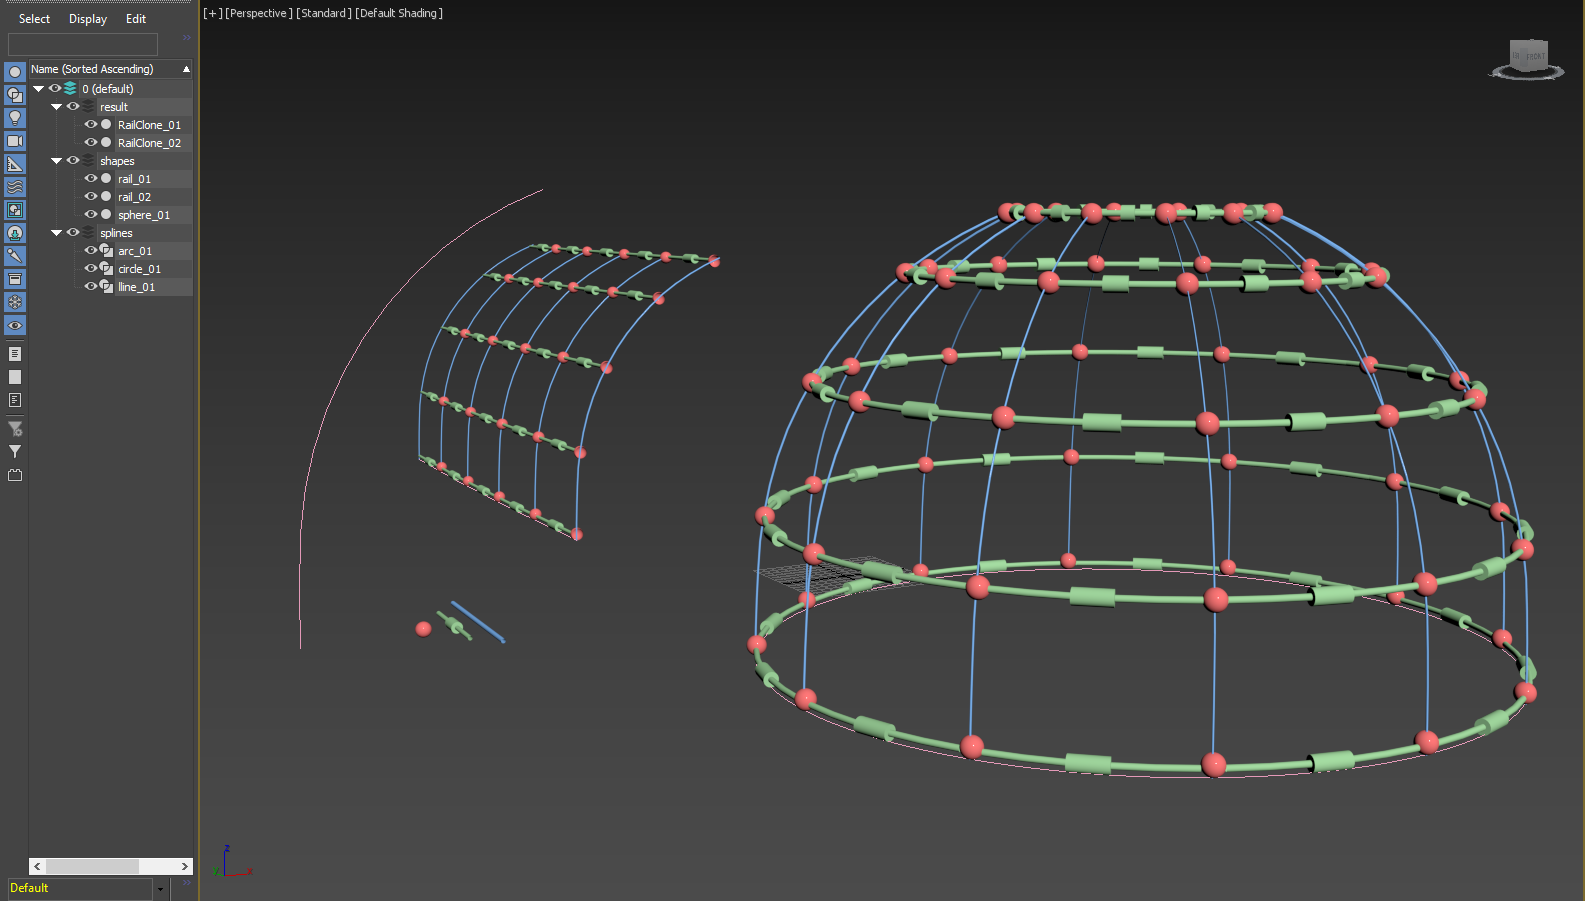Open the [Default Shading] viewport menu
The height and width of the screenshot is (901, 1585).
point(399,13)
